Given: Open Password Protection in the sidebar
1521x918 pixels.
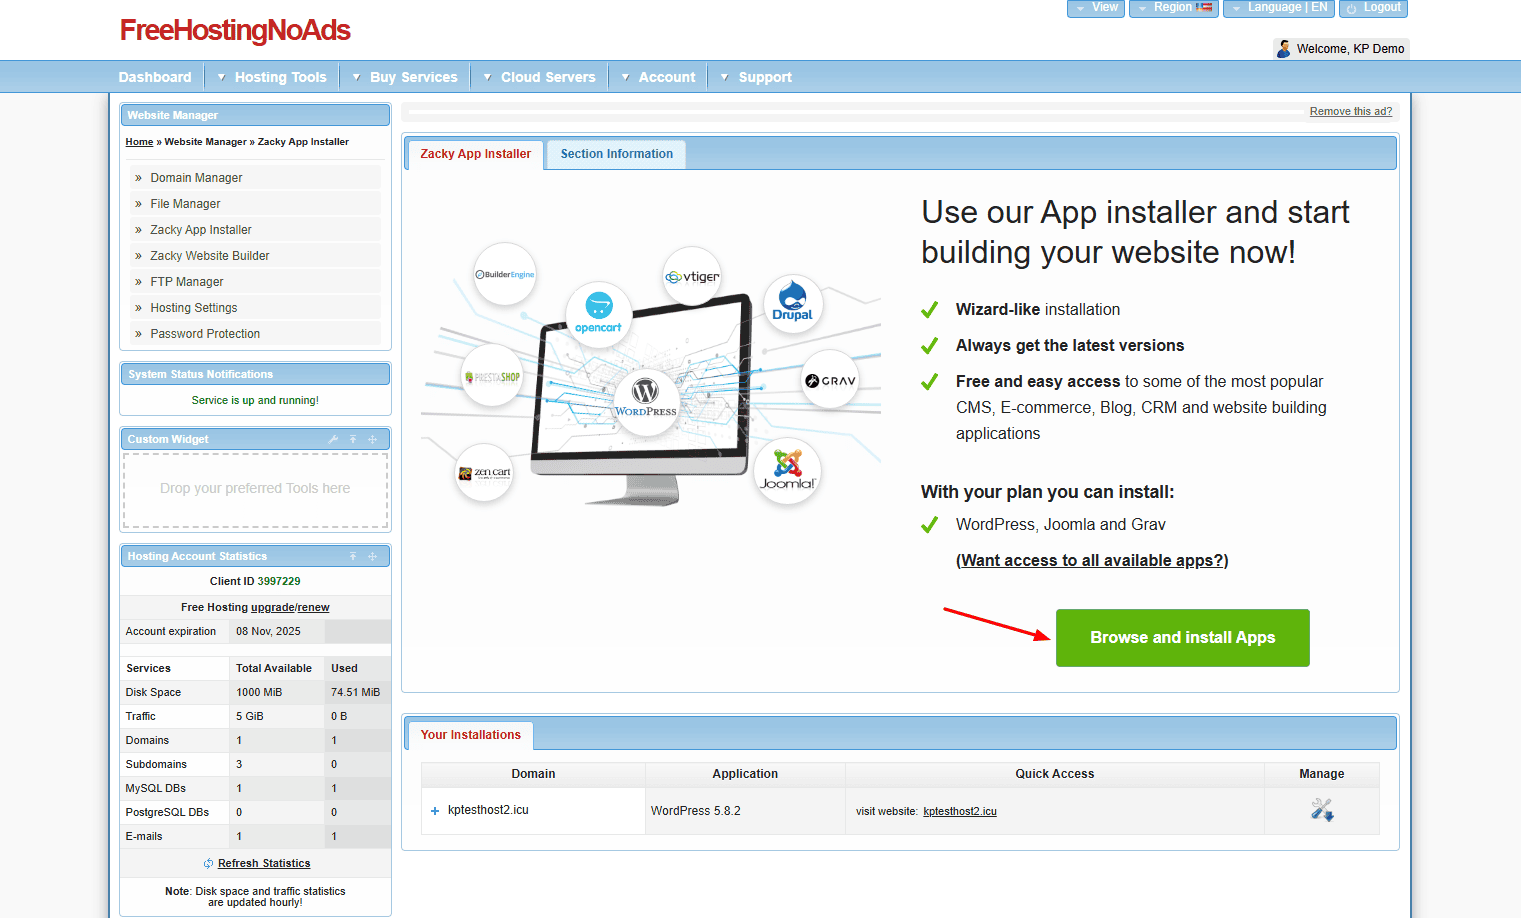Looking at the screenshot, I should (x=205, y=334).
